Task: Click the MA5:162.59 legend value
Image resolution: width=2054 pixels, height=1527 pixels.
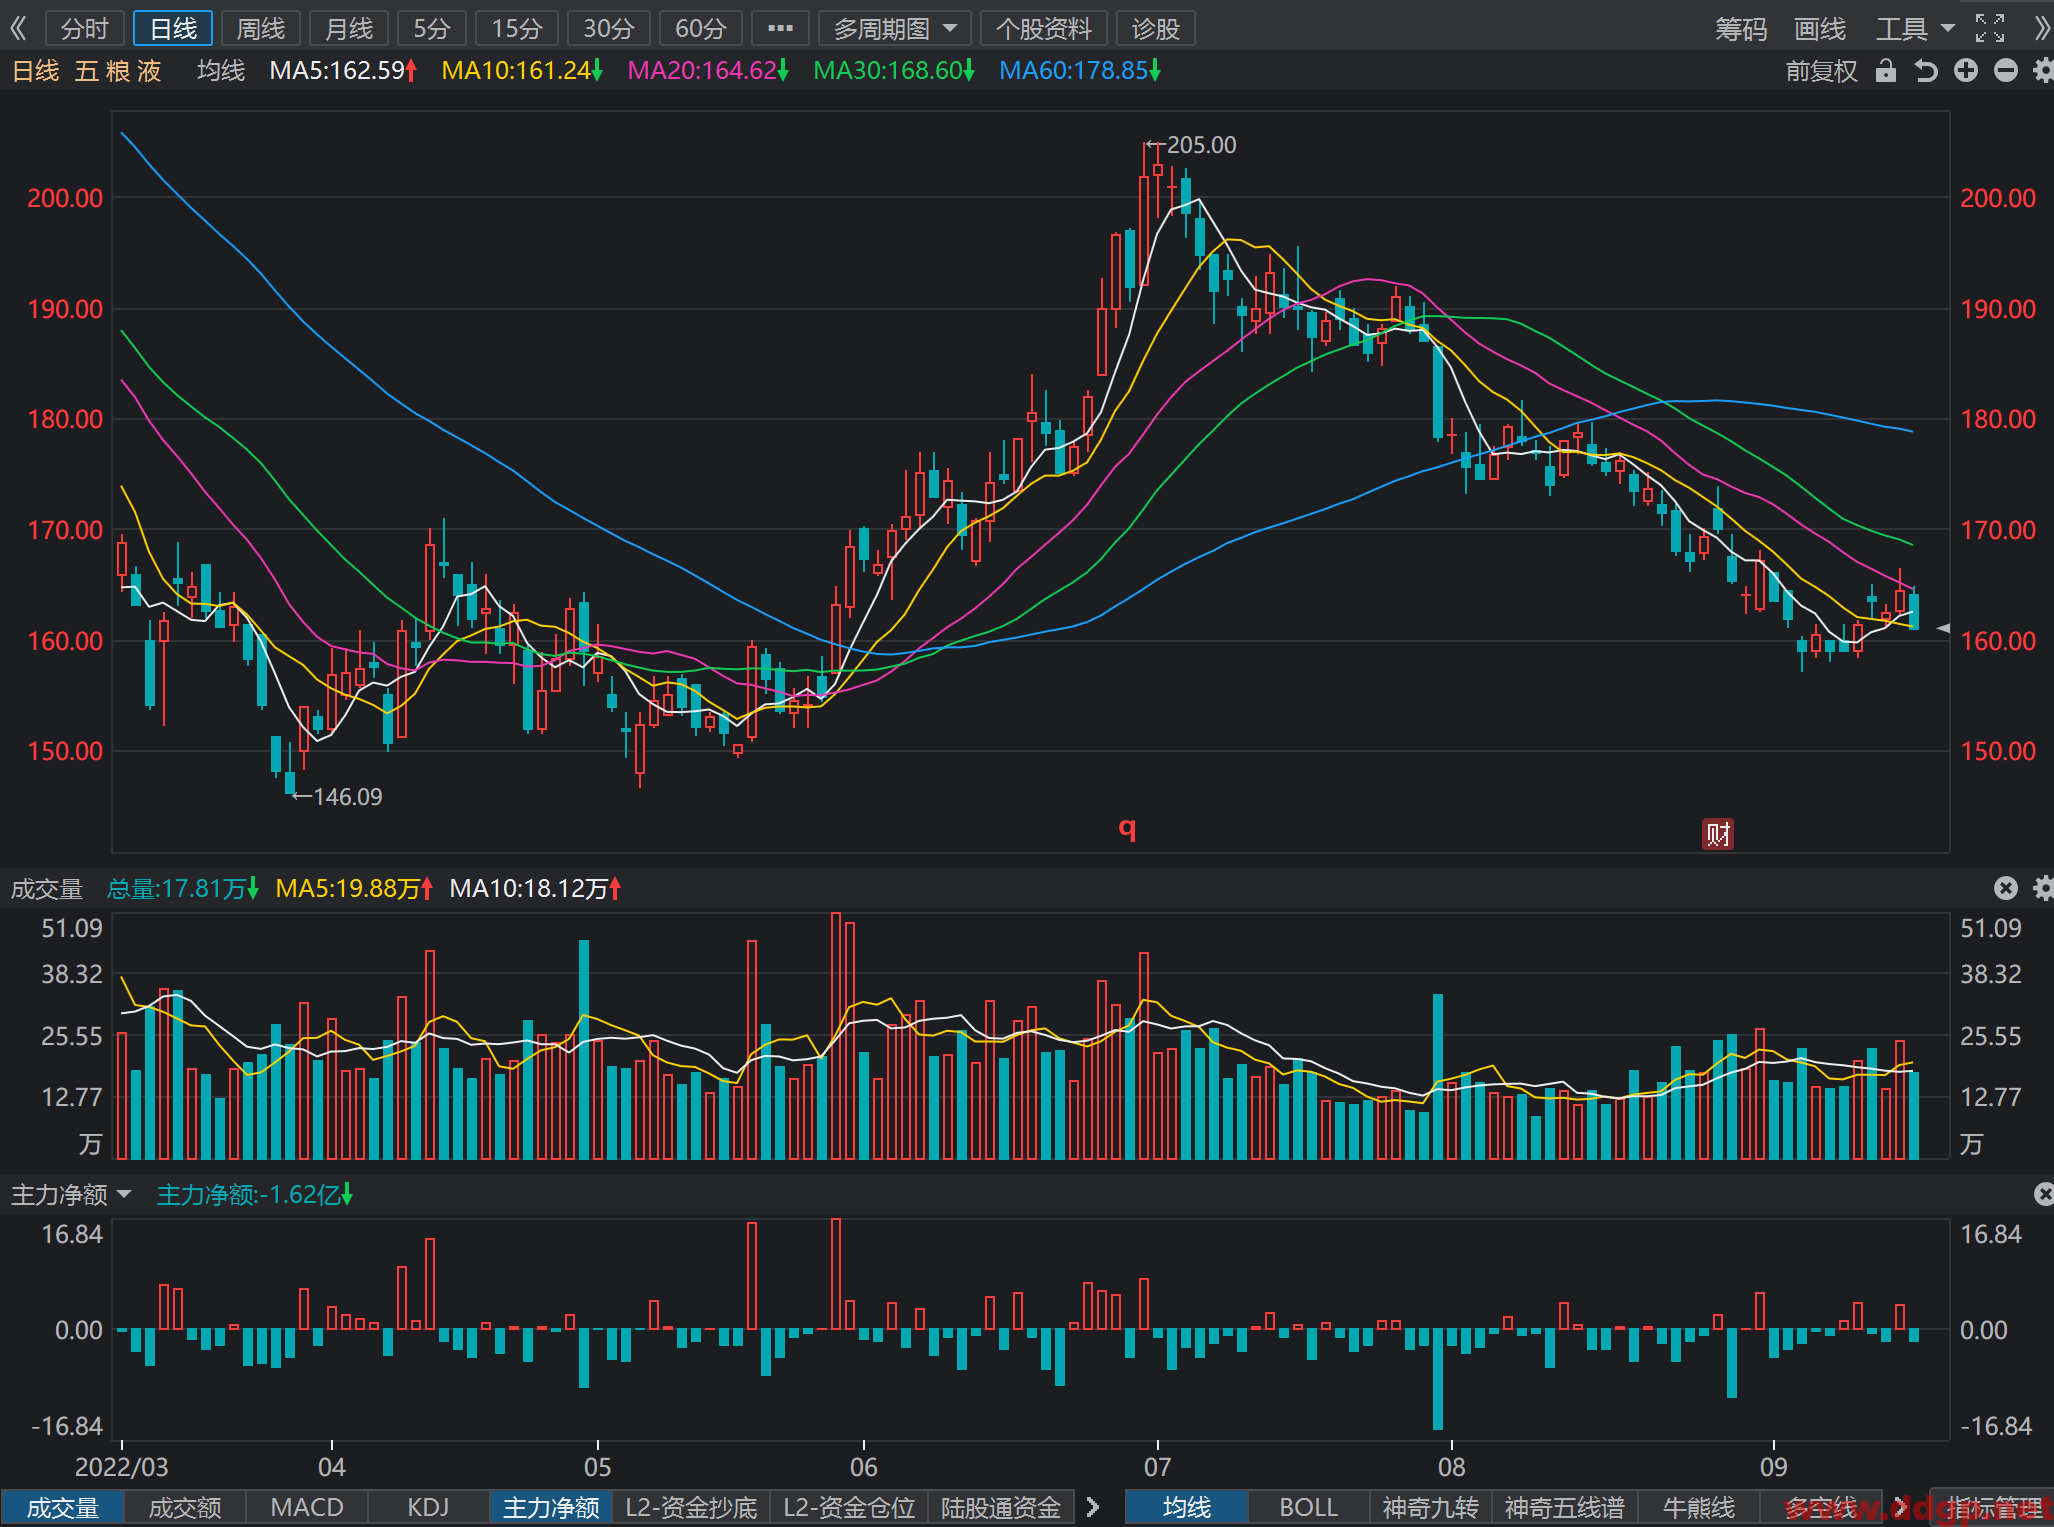Action: [343, 70]
